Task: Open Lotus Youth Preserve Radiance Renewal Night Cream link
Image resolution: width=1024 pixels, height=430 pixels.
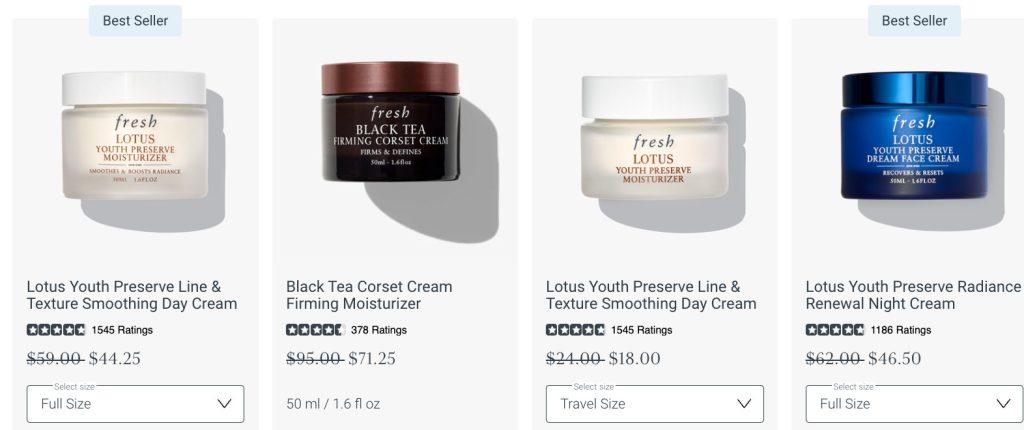Action: pyautogui.click(x=912, y=295)
